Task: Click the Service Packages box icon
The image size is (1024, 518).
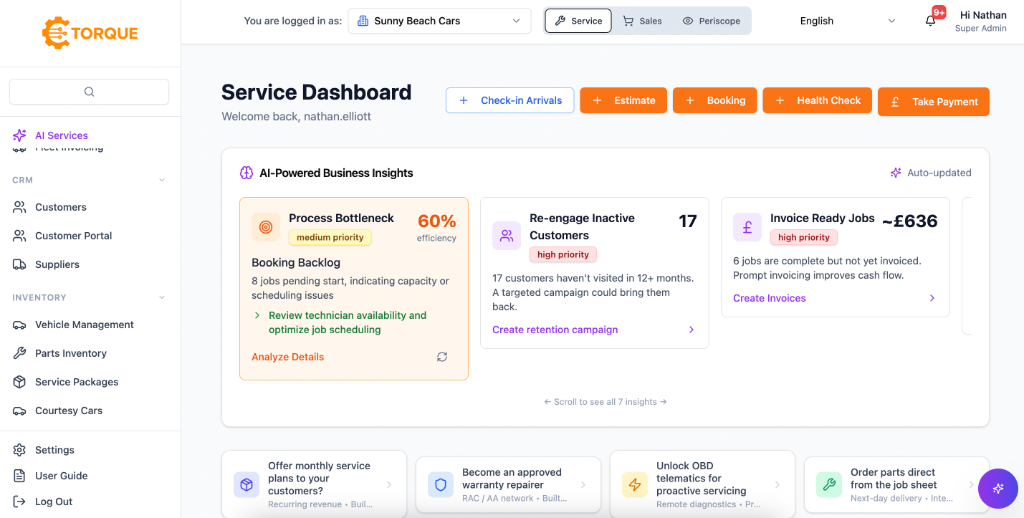Action: (20, 382)
